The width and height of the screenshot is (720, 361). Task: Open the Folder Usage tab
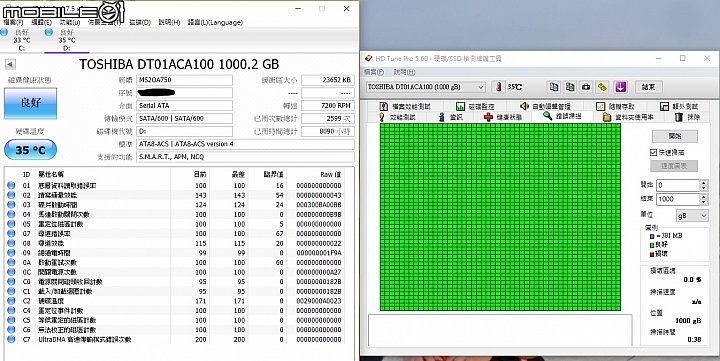pyautogui.click(x=627, y=117)
